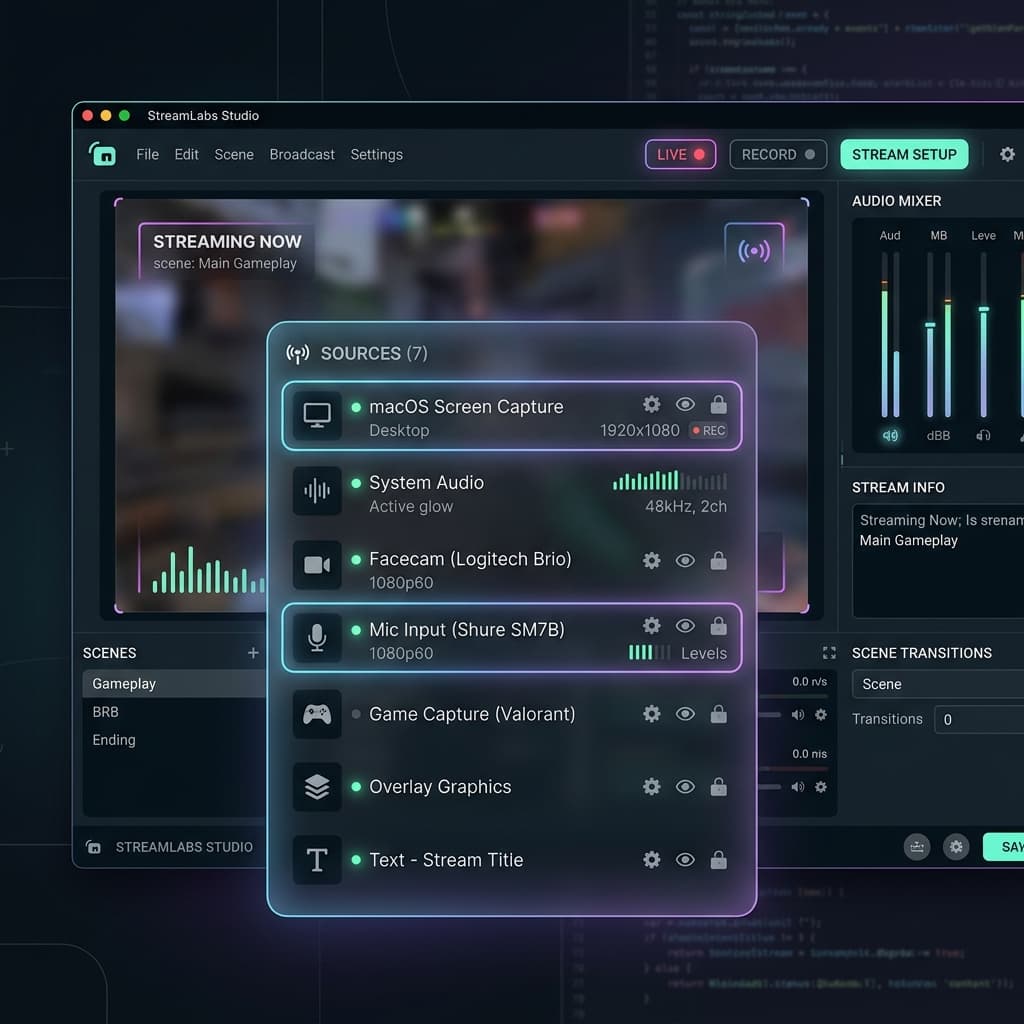
Task: Lock the macOS Screen Capture source
Action: pyautogui.click(x=719, y=404)
